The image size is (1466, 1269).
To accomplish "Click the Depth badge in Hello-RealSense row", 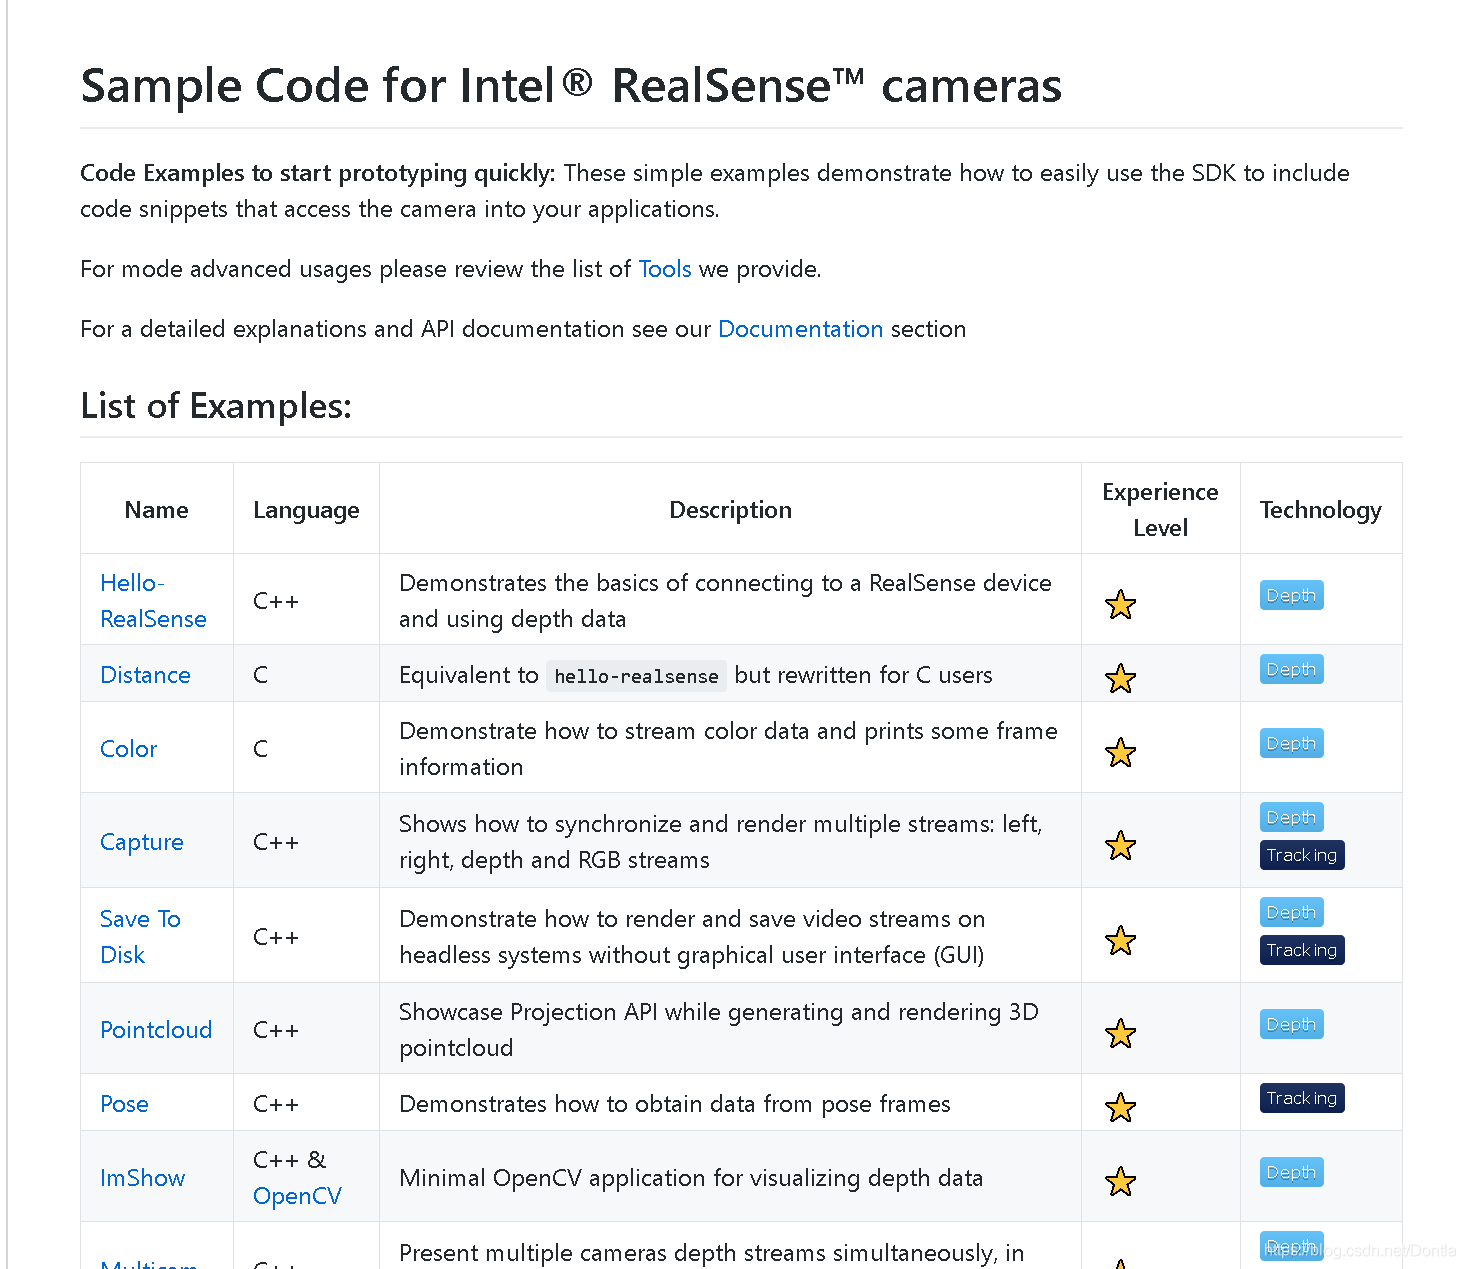I will point(1291,595).
